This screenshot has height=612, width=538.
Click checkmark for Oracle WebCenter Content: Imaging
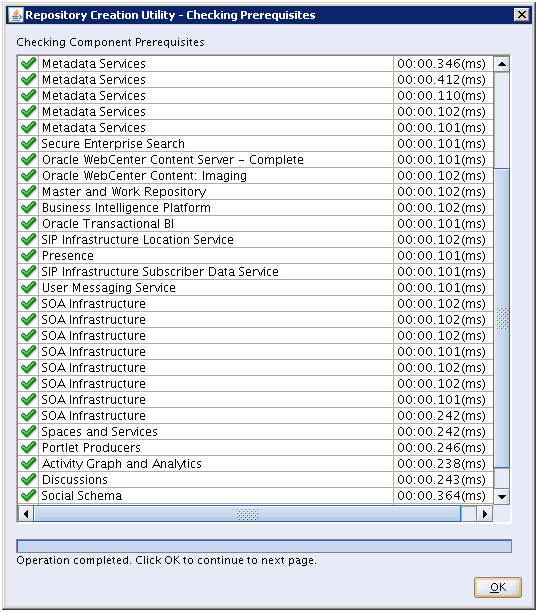coord(29,176)
